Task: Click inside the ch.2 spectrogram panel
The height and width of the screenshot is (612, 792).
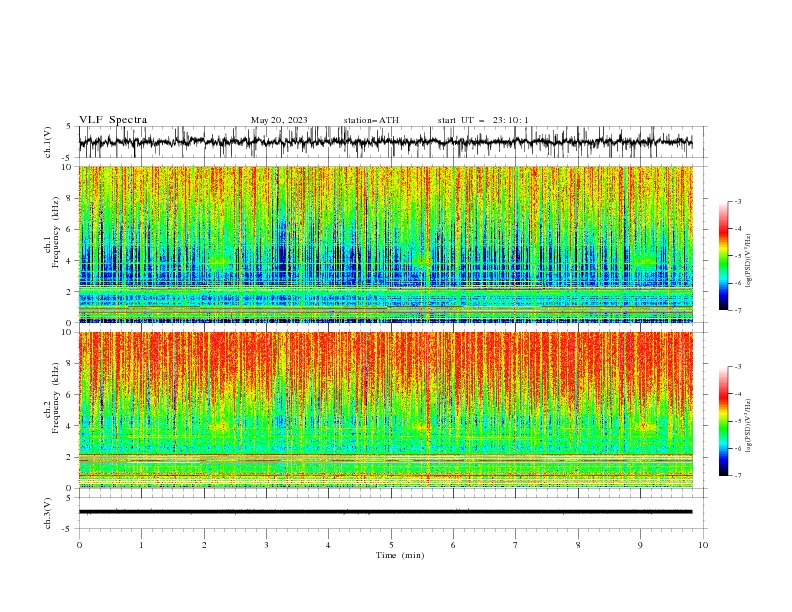Action: click(385, 410)
